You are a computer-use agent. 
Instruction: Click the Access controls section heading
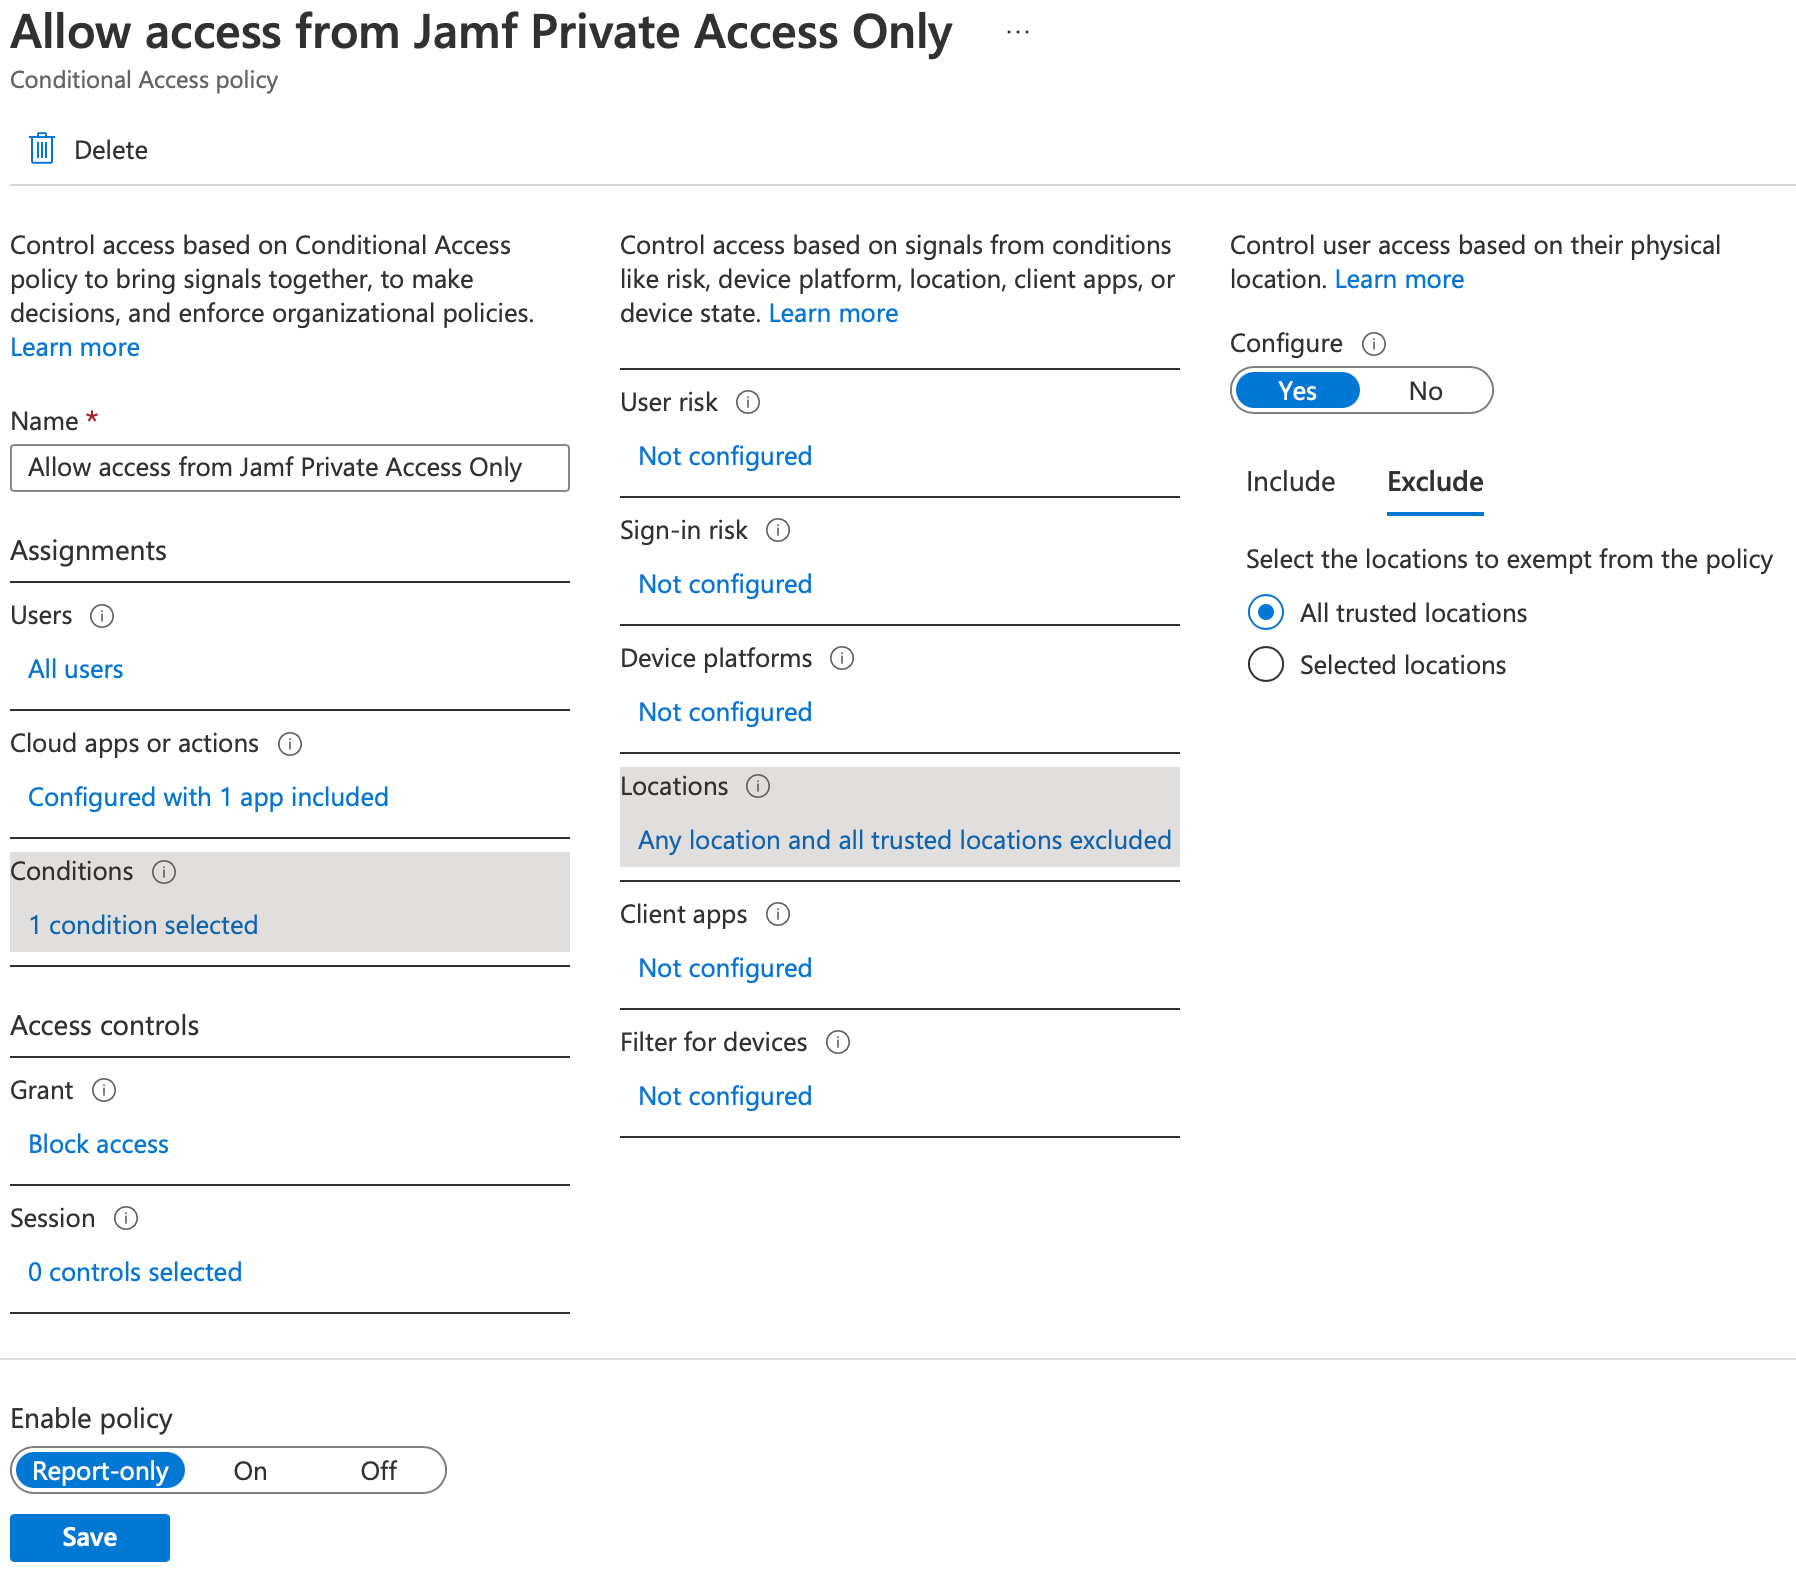[x=104, y=1026]
